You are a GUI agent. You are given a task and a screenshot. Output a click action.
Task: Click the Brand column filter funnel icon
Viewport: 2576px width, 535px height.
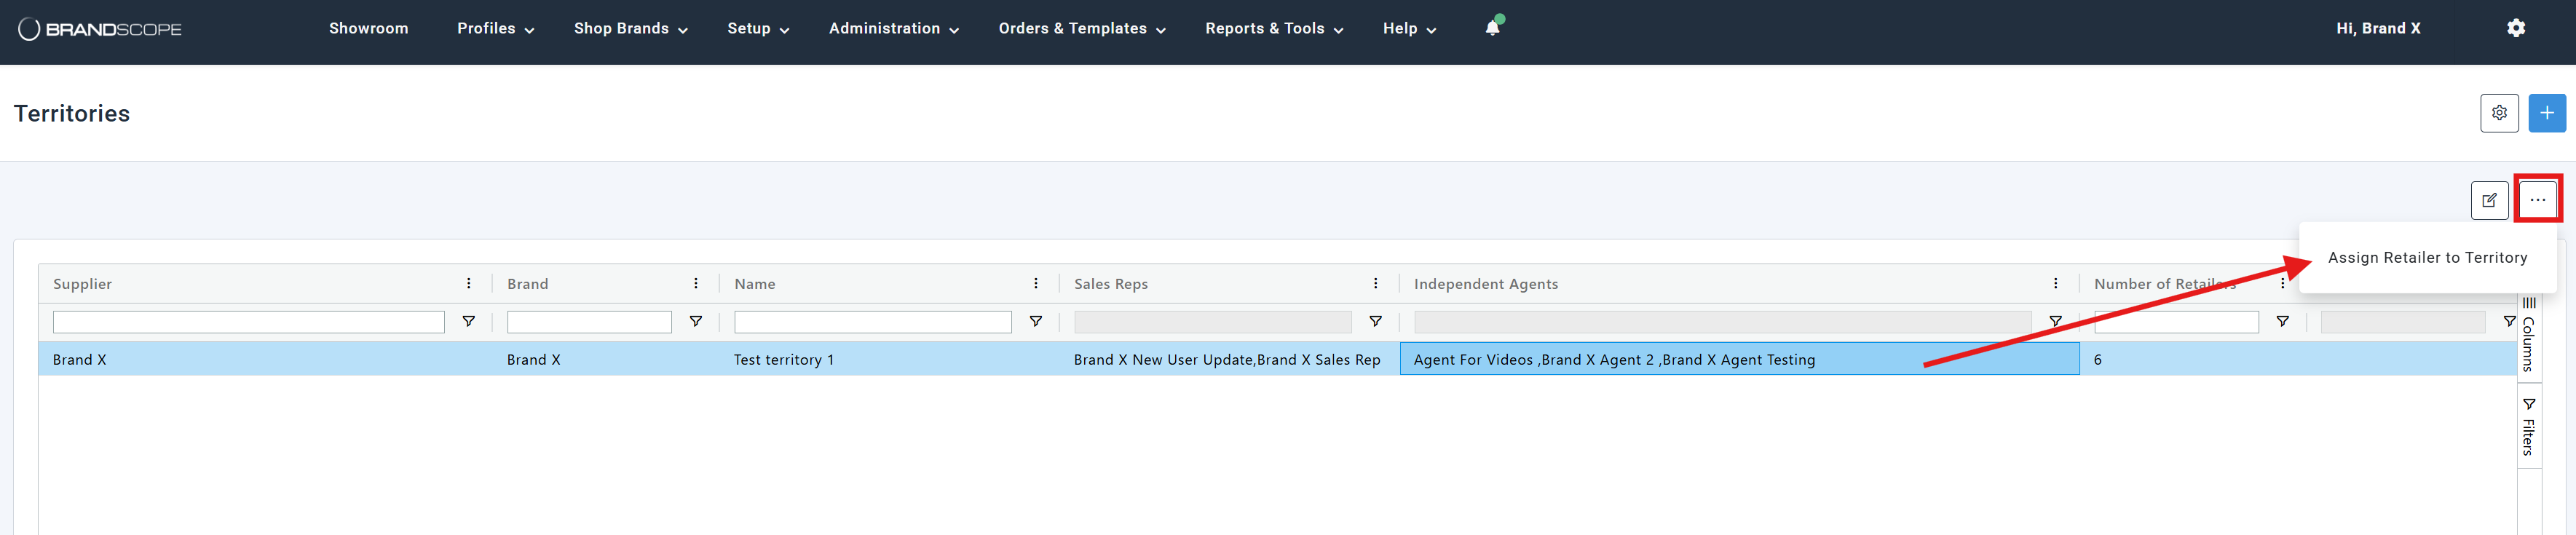696,322
